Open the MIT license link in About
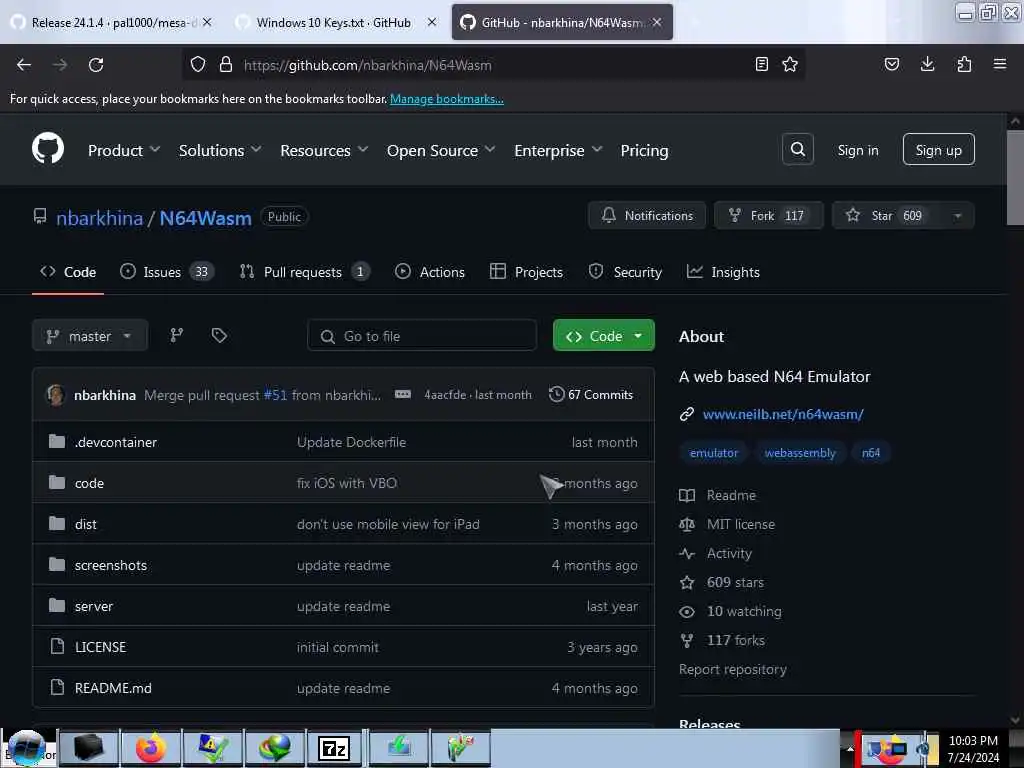 point(741,524)
